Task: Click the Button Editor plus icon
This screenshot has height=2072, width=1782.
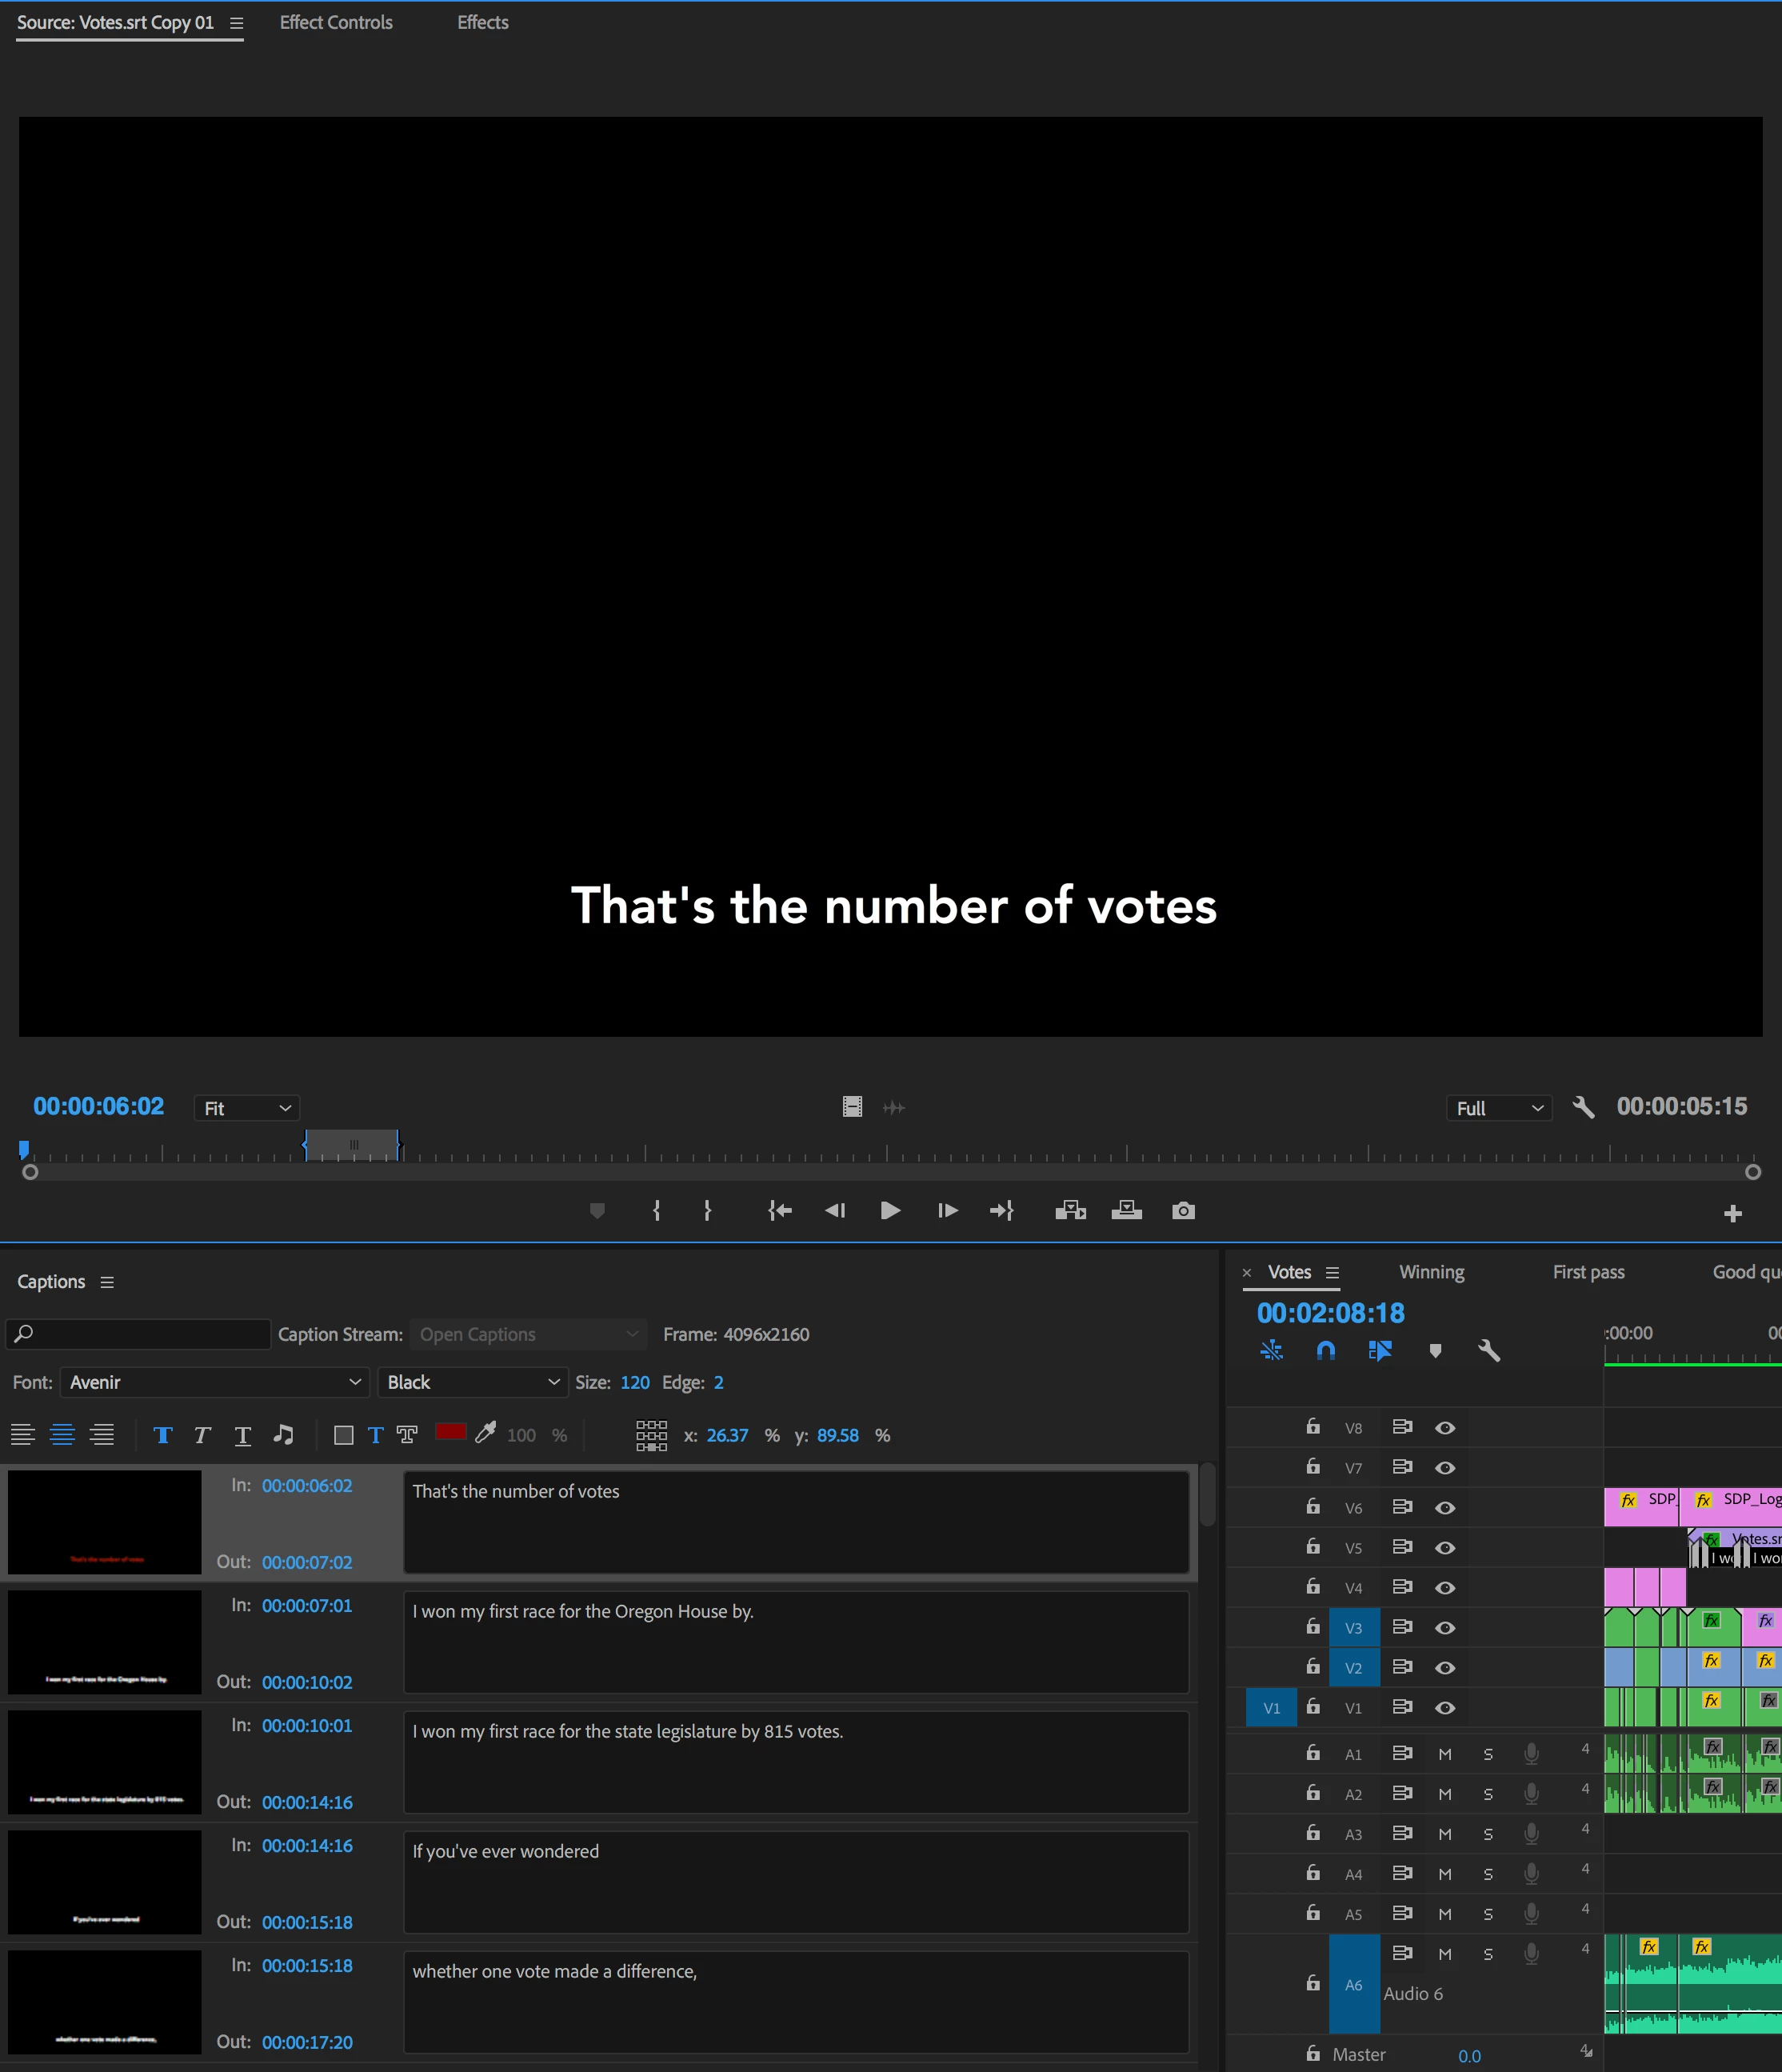Action: [1733, 1213]
